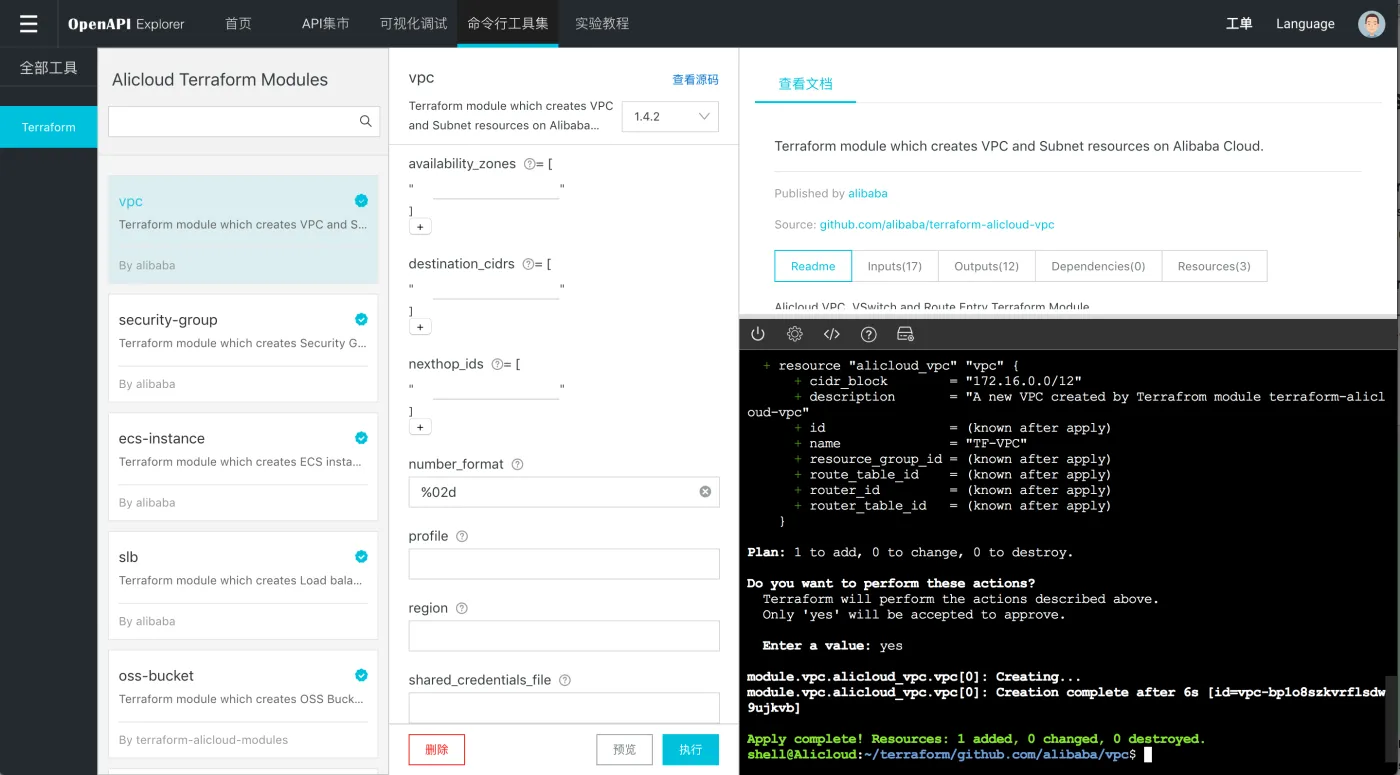Clear the number_format field value
Image resolution: width=1400 pixels, height=775 pixels.
[705, 492]
